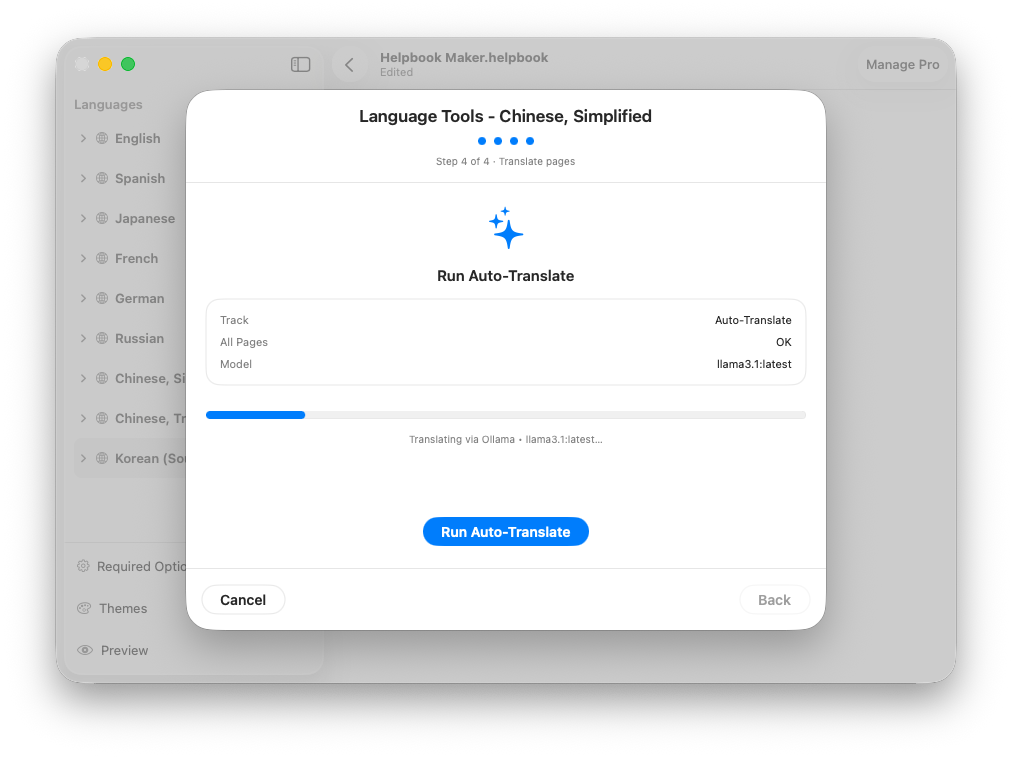The width and height of the screenshot is (1012, 757).
Task: Click the sparkle Auto-Translate icon in dialog
Action: coord(506,228)
